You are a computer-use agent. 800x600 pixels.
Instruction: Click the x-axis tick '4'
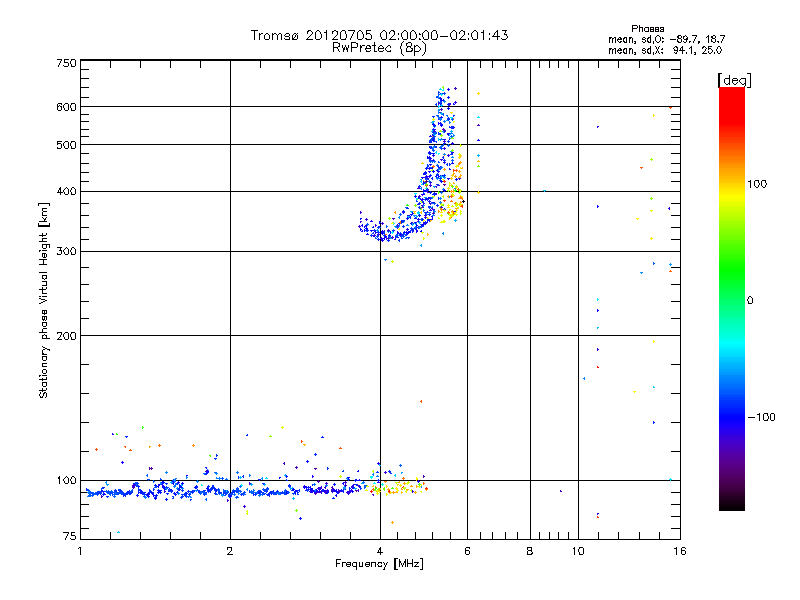pos(380,551)
